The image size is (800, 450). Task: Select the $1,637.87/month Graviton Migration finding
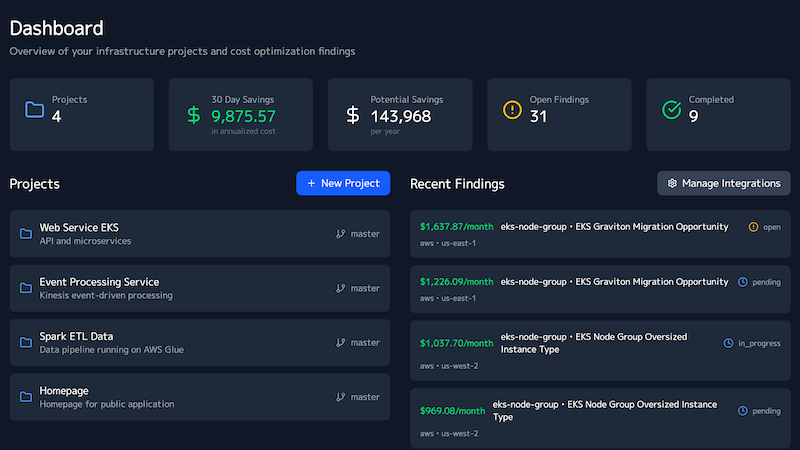pyautogui.click(x=600, y=234)
